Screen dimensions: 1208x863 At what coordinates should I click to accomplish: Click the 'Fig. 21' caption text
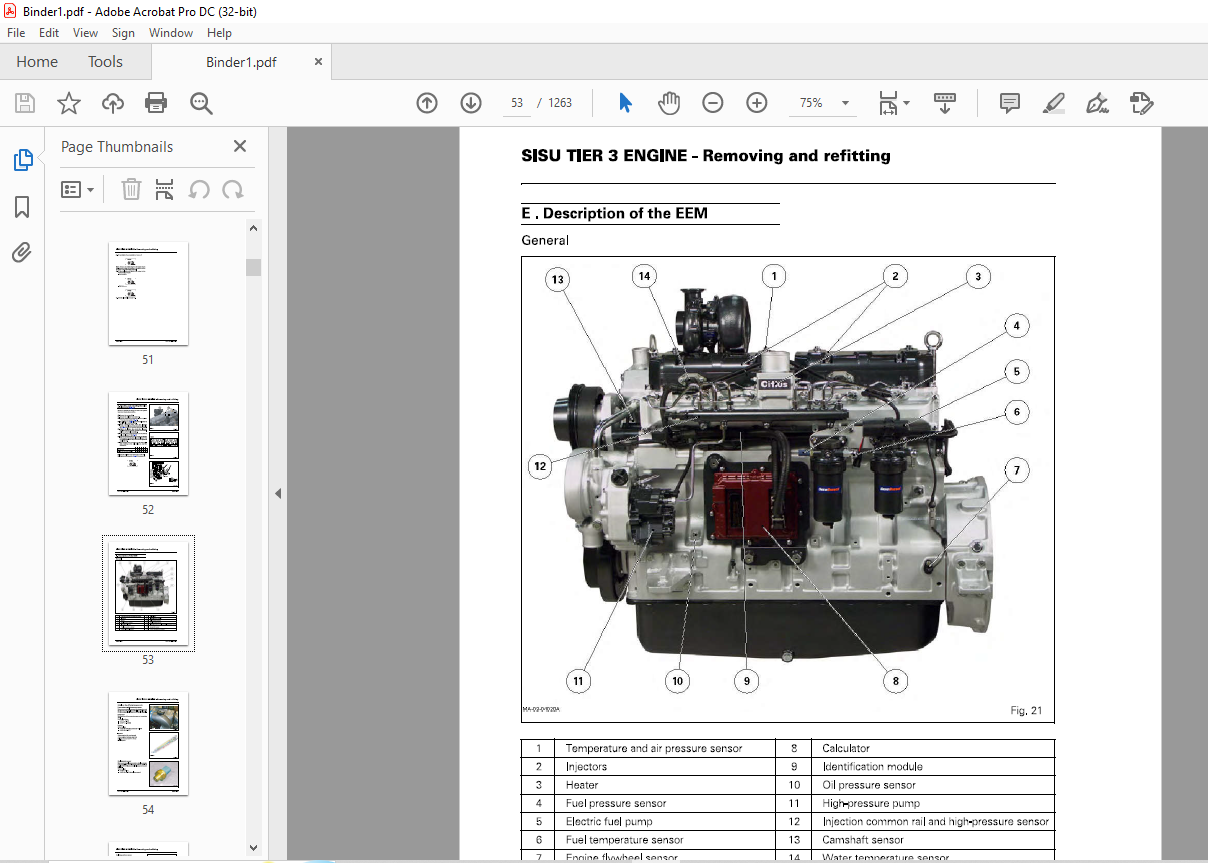1026,711
